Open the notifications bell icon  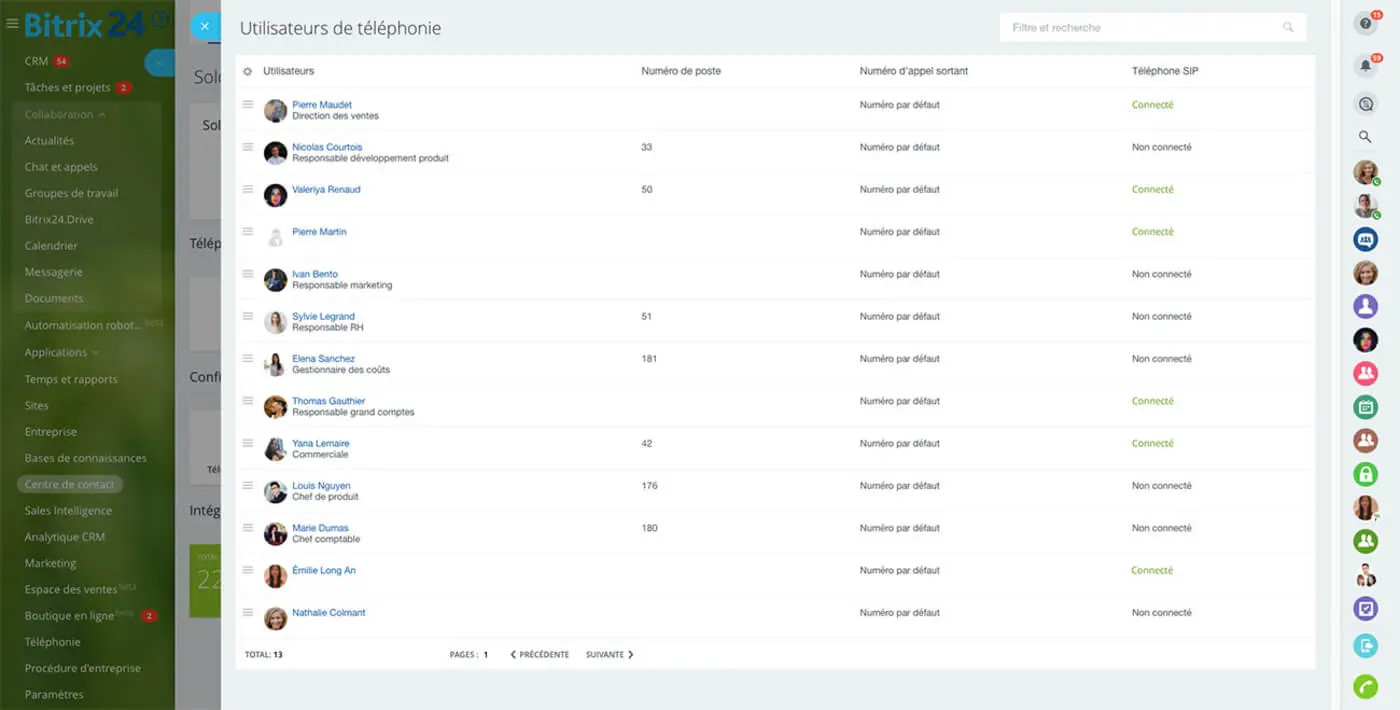click(x=1365, y=66)
